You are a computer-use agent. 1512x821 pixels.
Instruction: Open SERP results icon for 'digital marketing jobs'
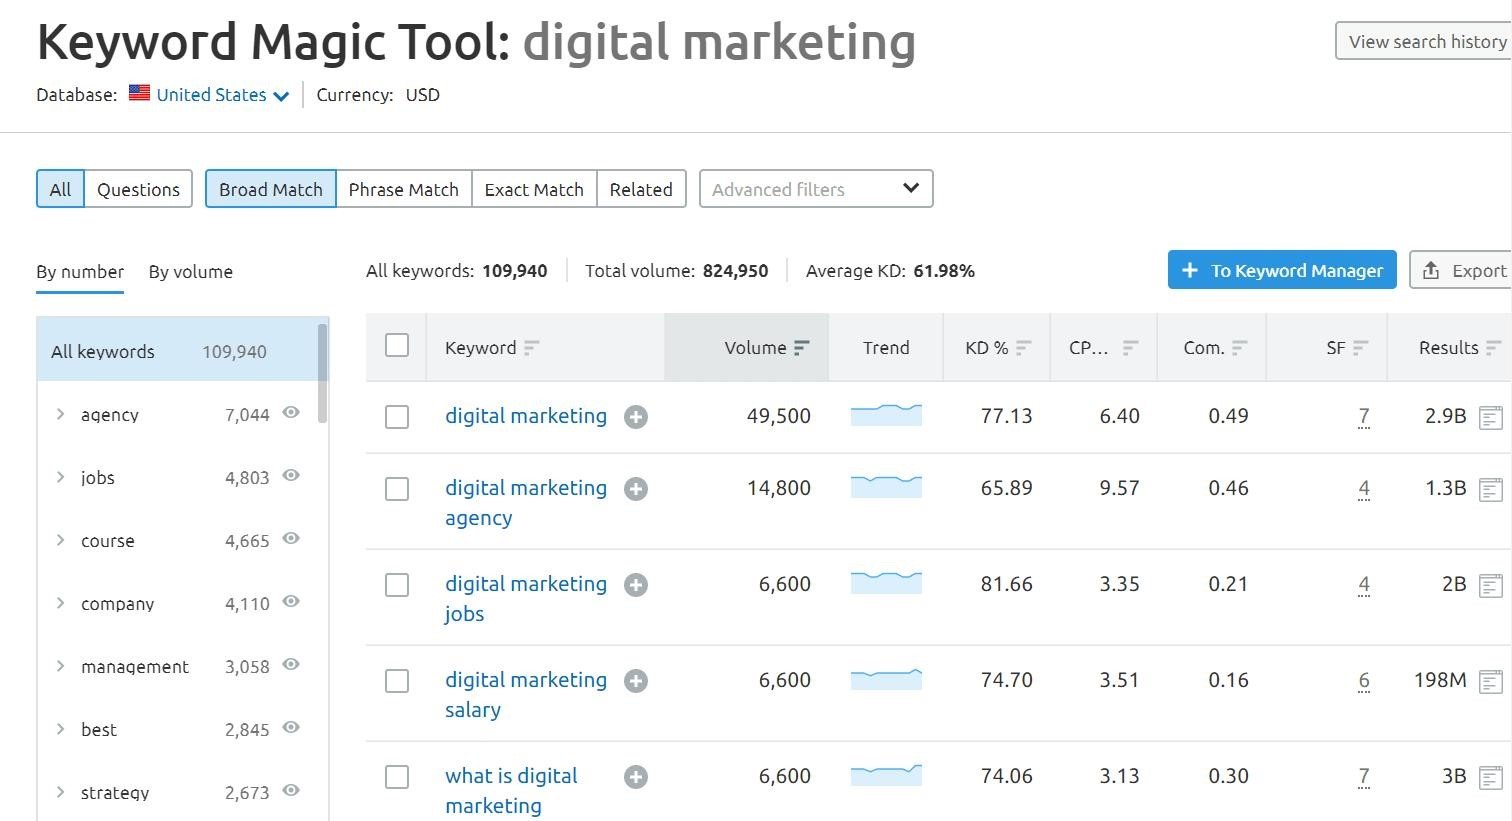click(x=1490, y=585)
